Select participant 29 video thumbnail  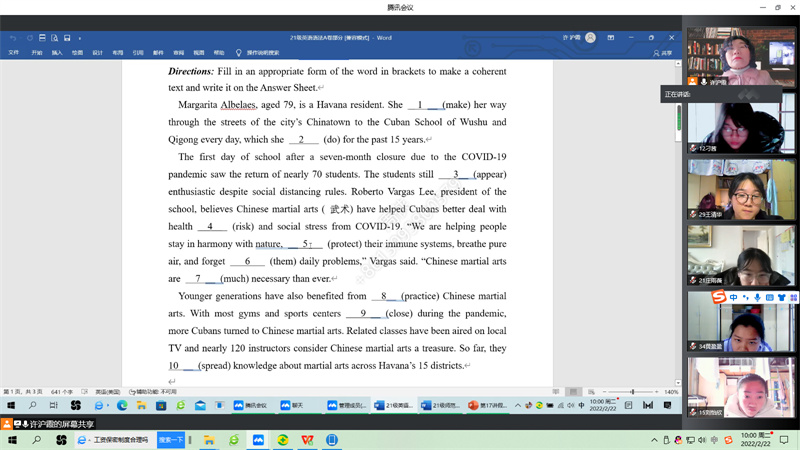pos(741,189)
